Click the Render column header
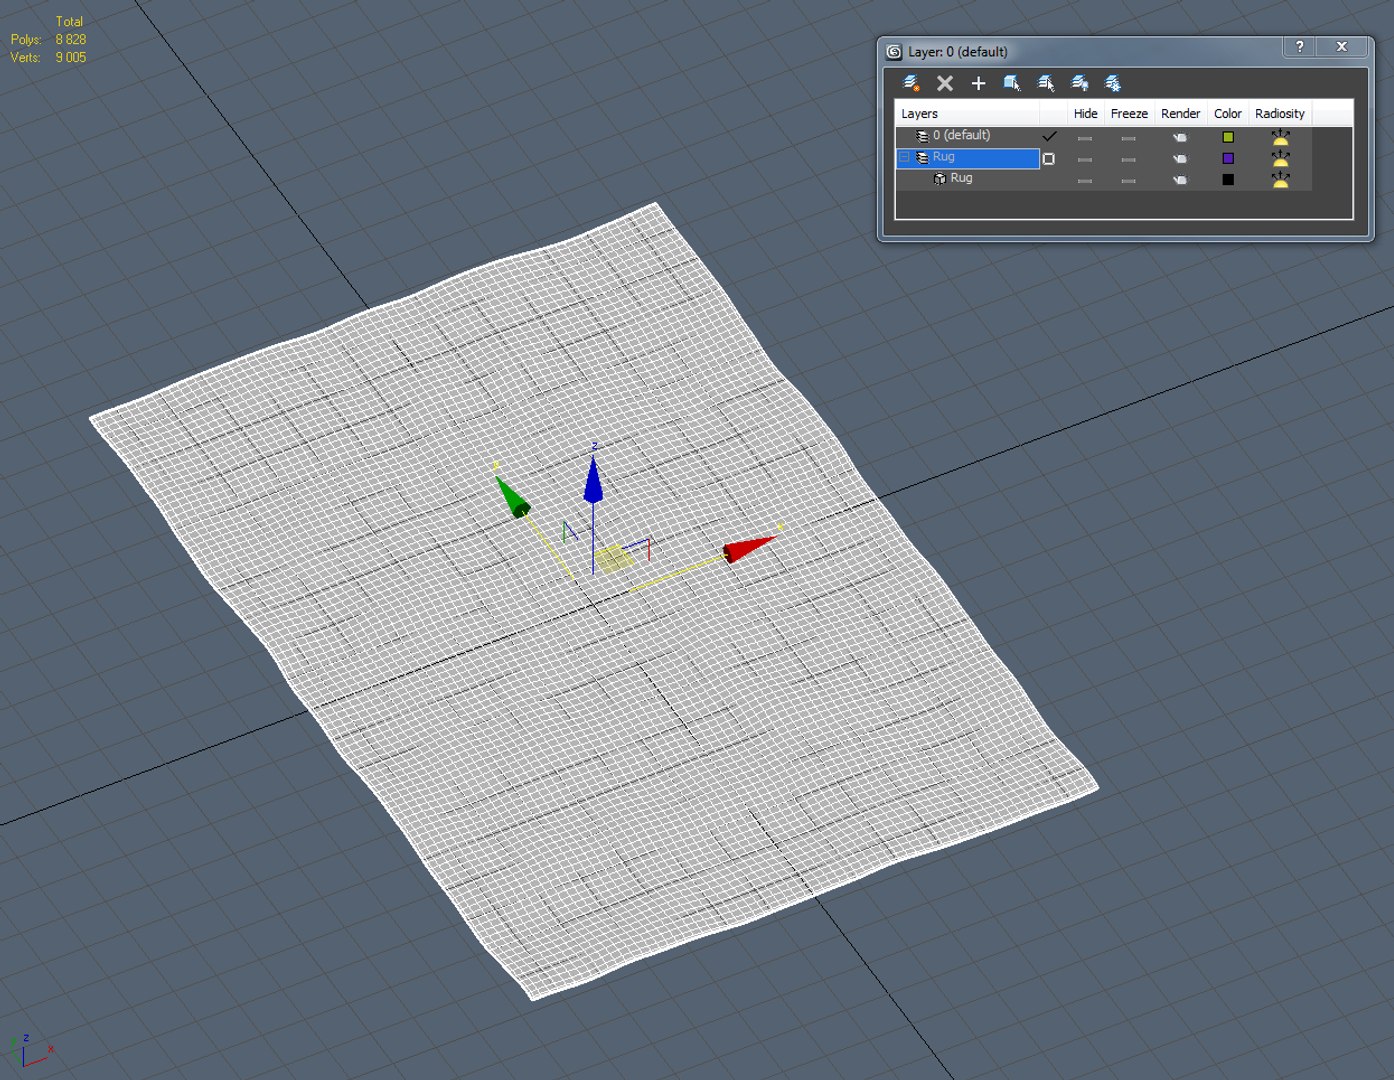 1180,113
